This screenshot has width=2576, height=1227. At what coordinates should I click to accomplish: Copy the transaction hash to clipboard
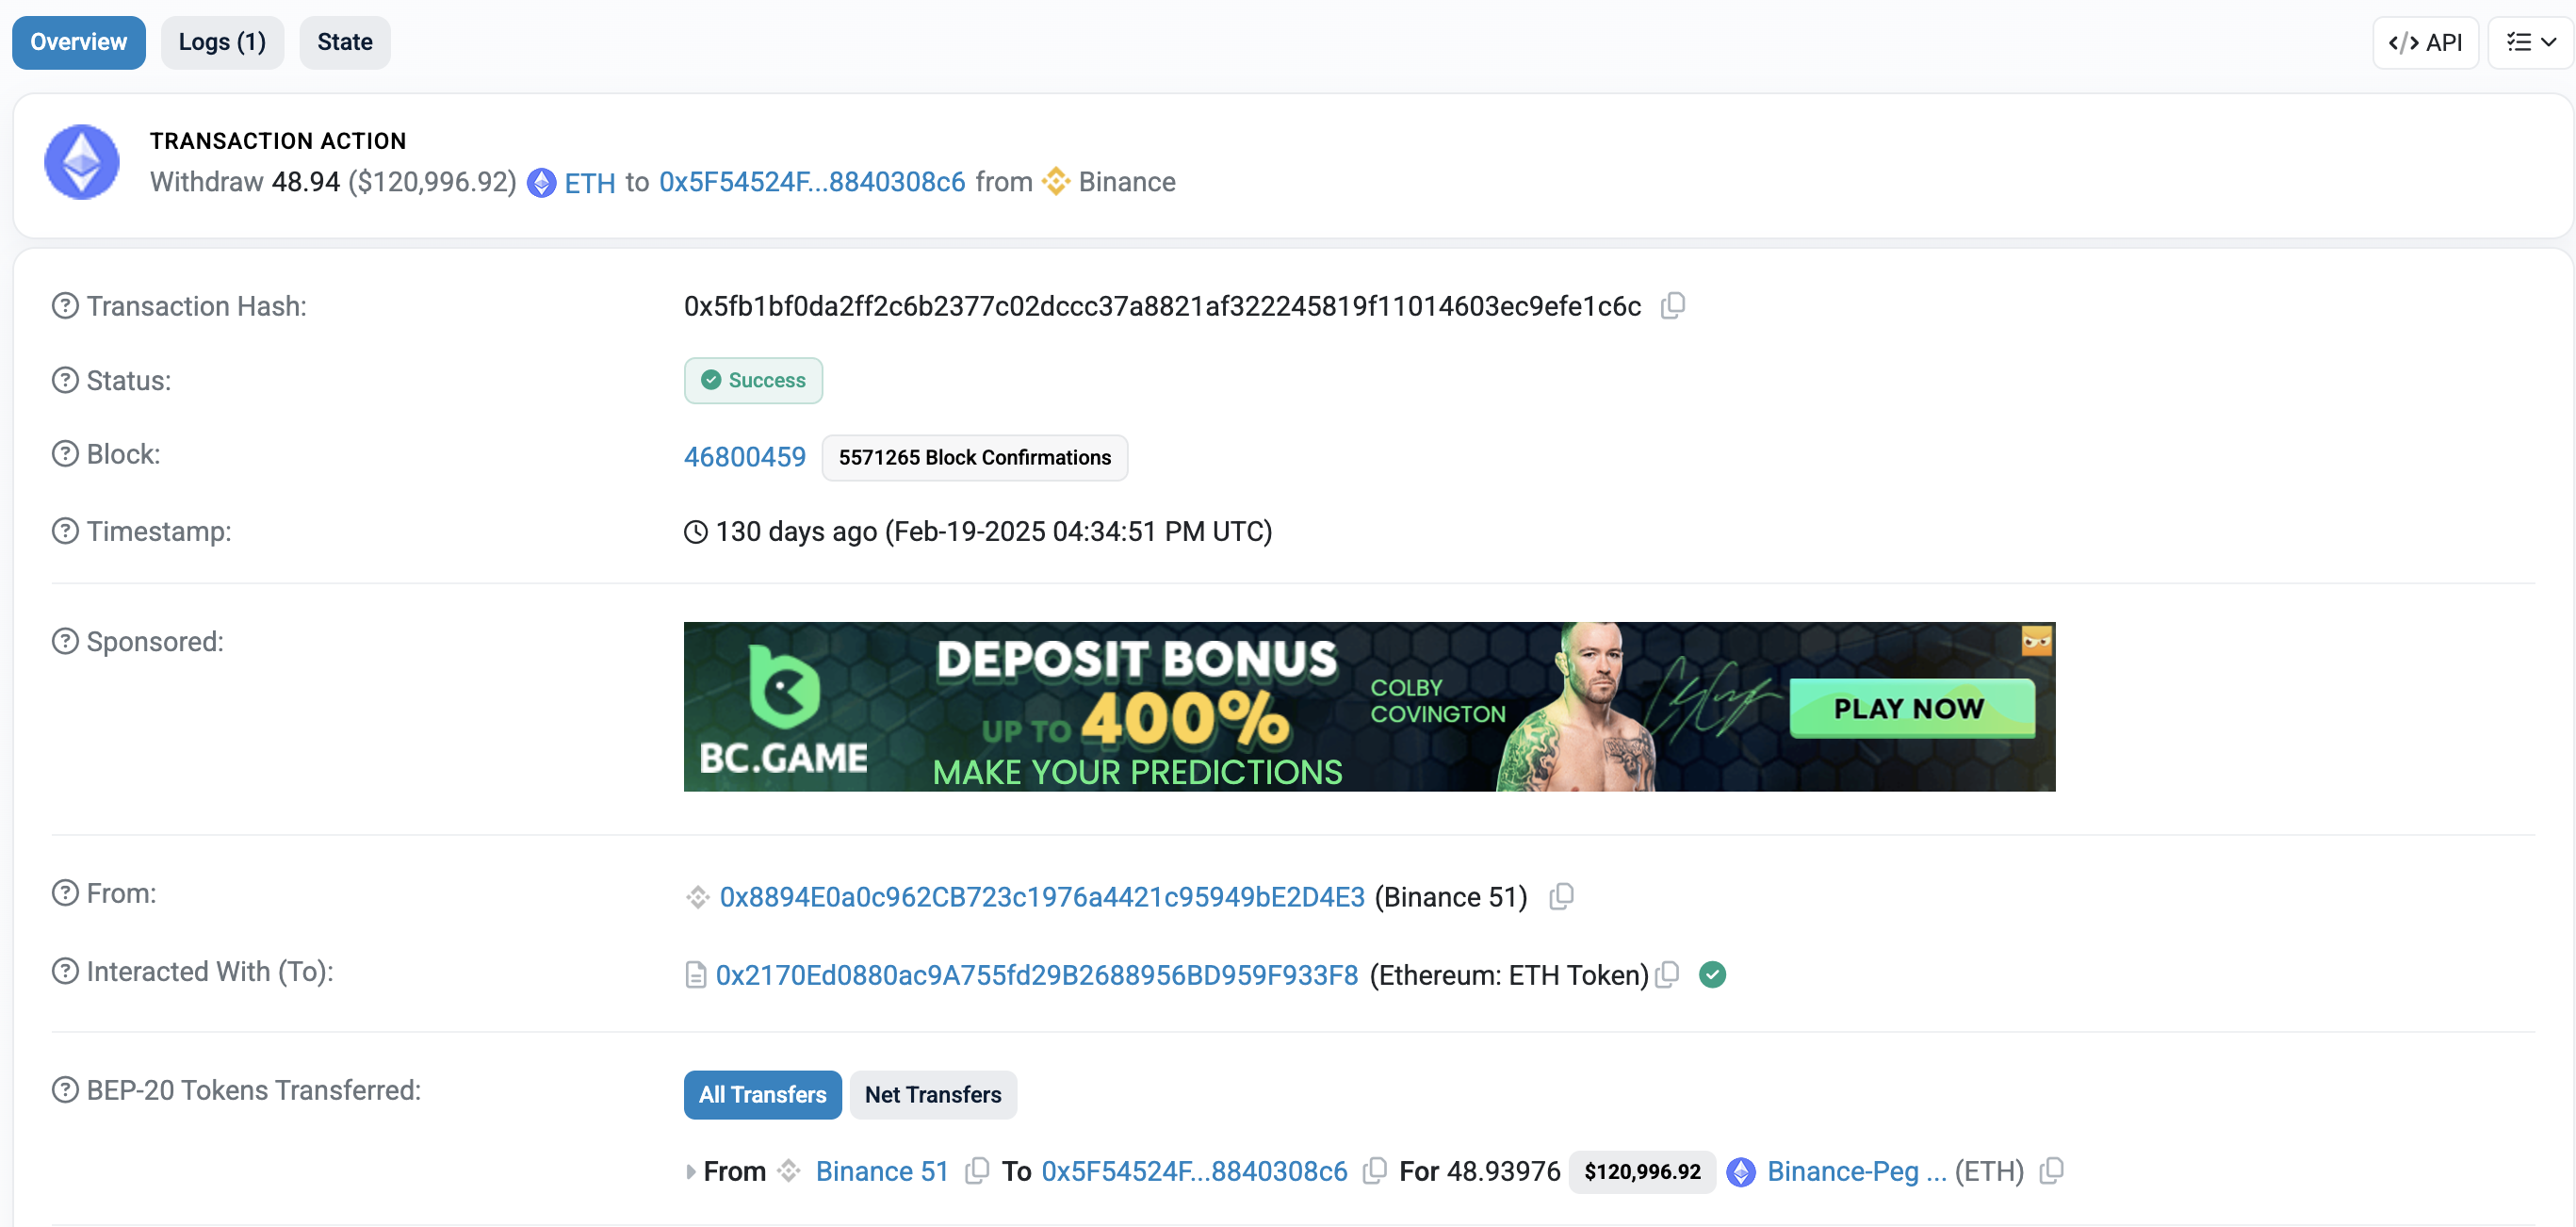(x=1673, y=306)
